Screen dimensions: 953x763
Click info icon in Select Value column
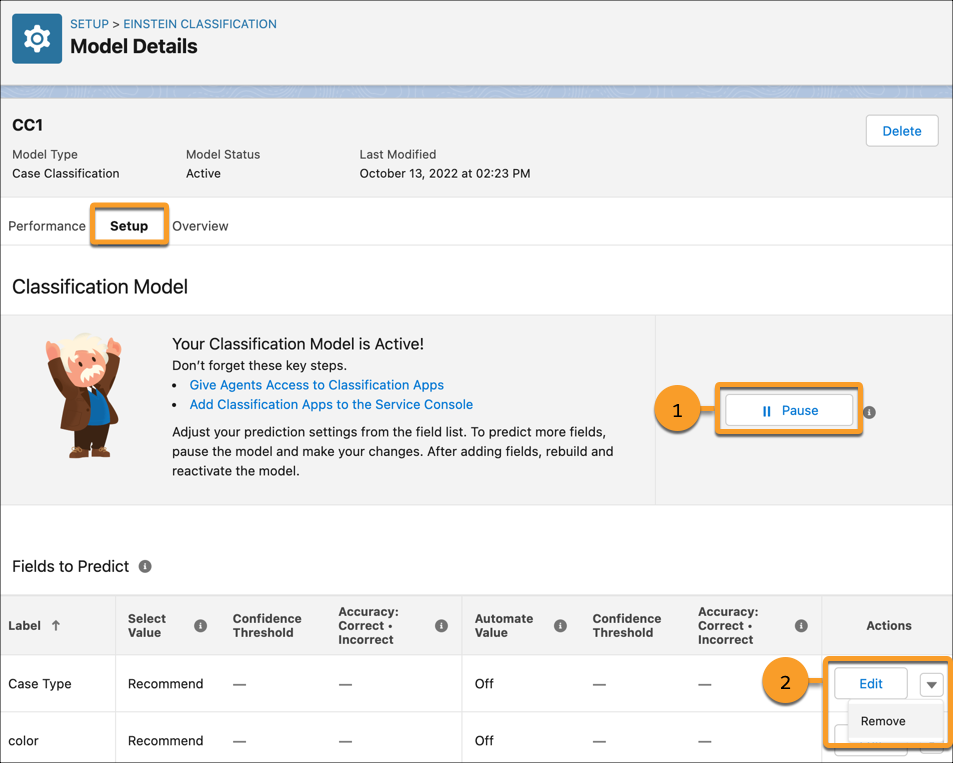(x=200, y=626)
